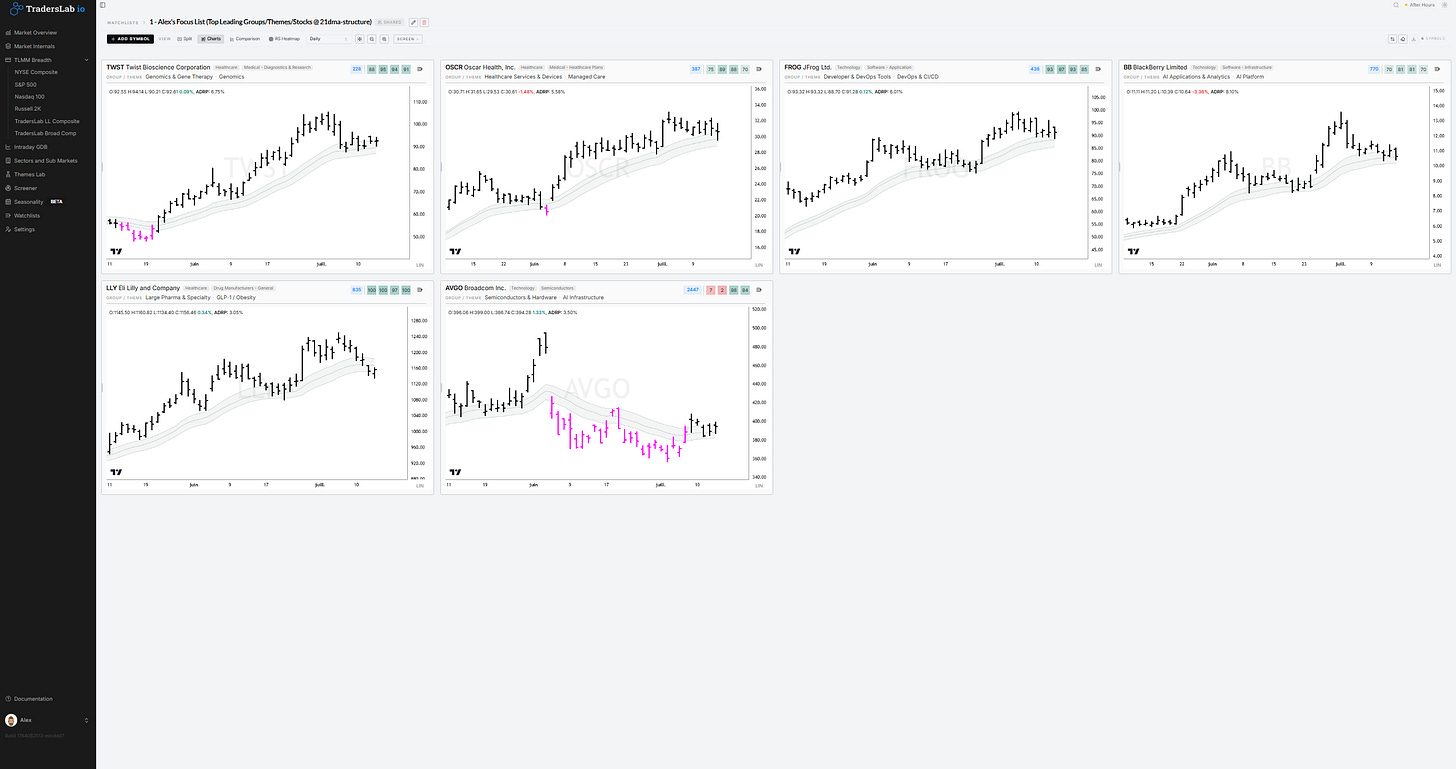Expand the Alex user account menu
This screenshot has width=1456, height=769.
48,720
